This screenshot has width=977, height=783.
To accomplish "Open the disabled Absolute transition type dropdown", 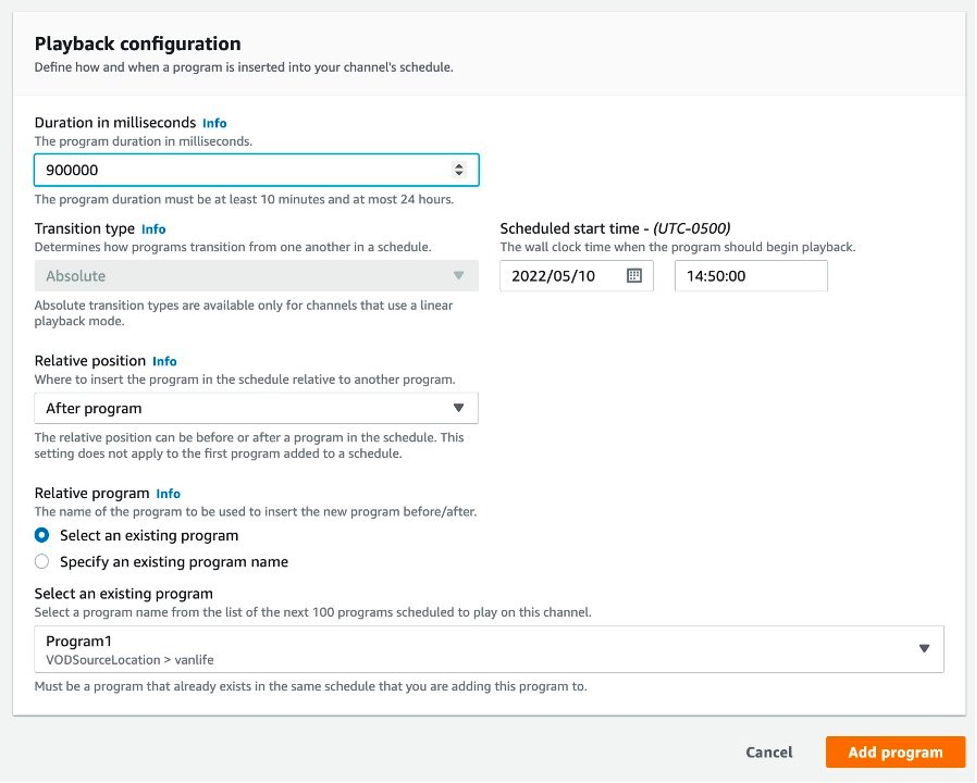I will pyautogui.click(x=255, y=276).
